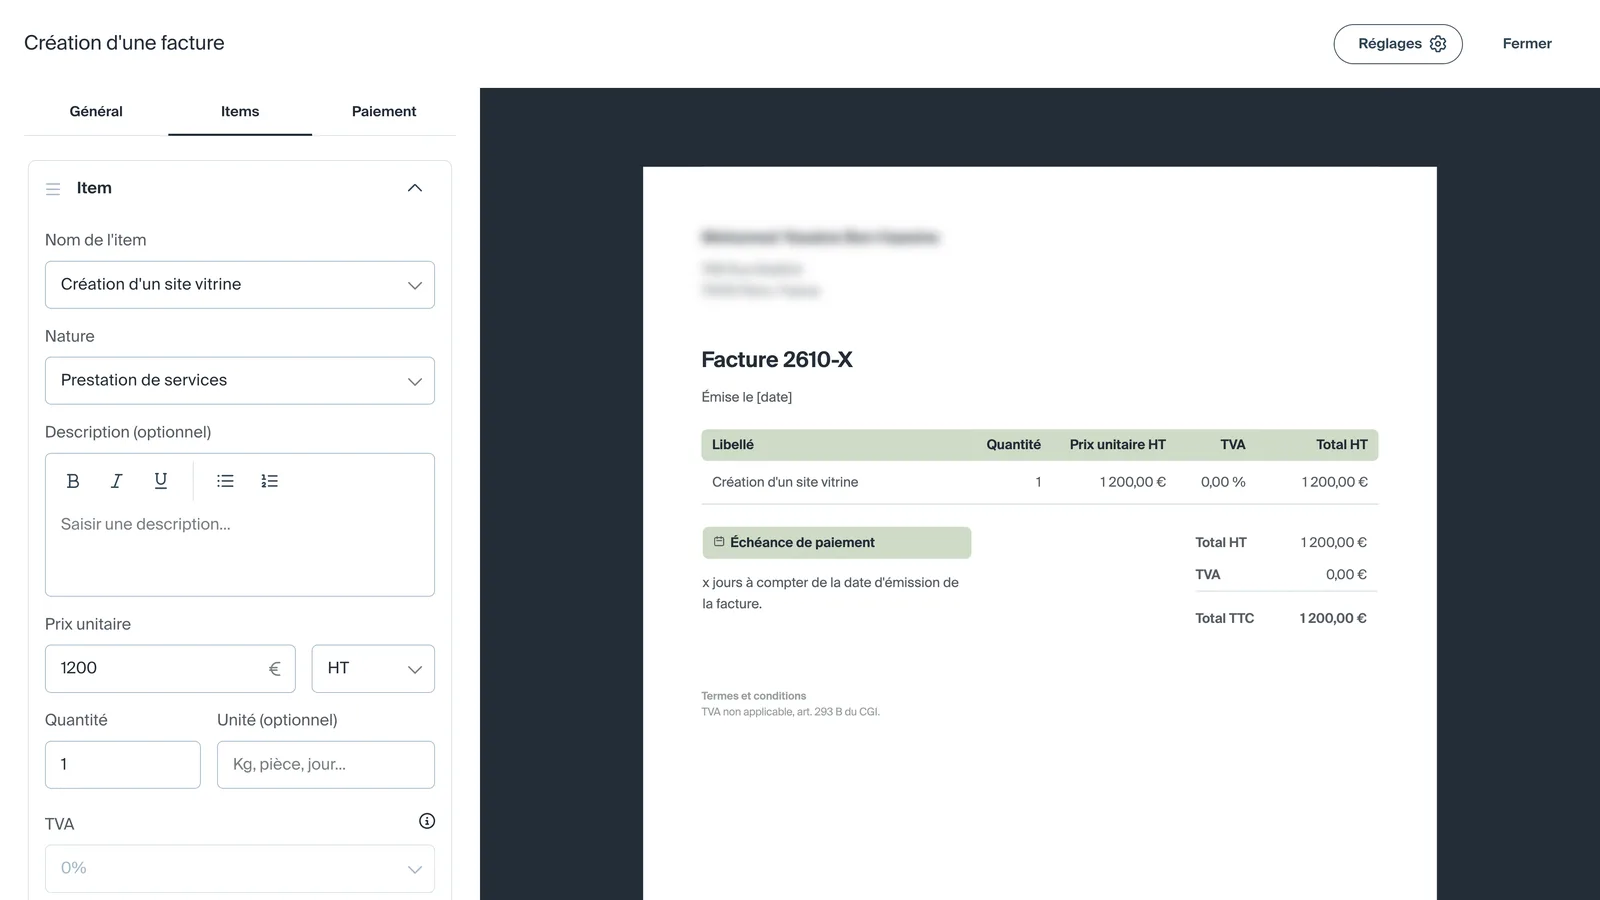Insert a bulleted list in description
Viewport: 1600px width, 900px height.
click(225, 481)
